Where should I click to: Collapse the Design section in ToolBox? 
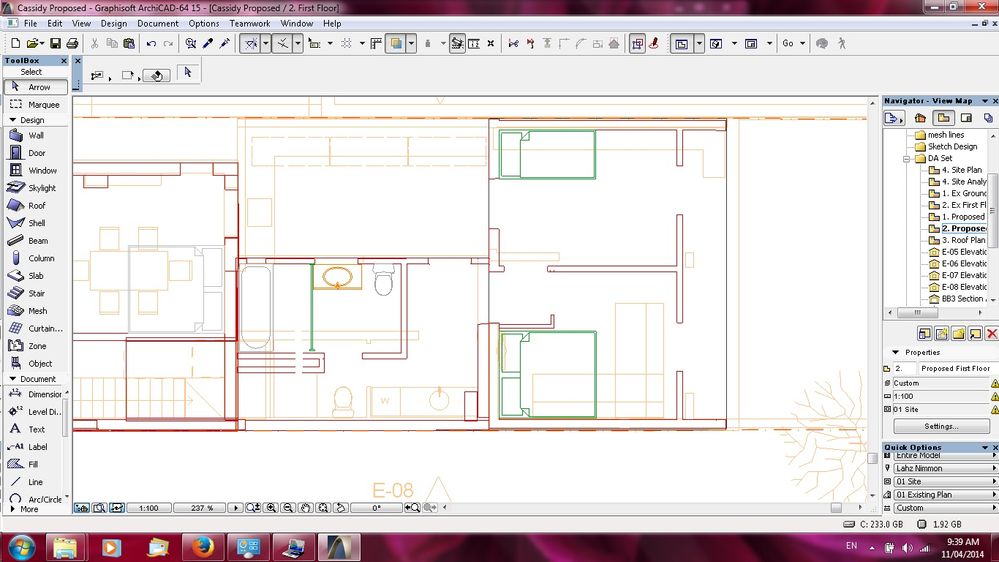coord(32,120)
